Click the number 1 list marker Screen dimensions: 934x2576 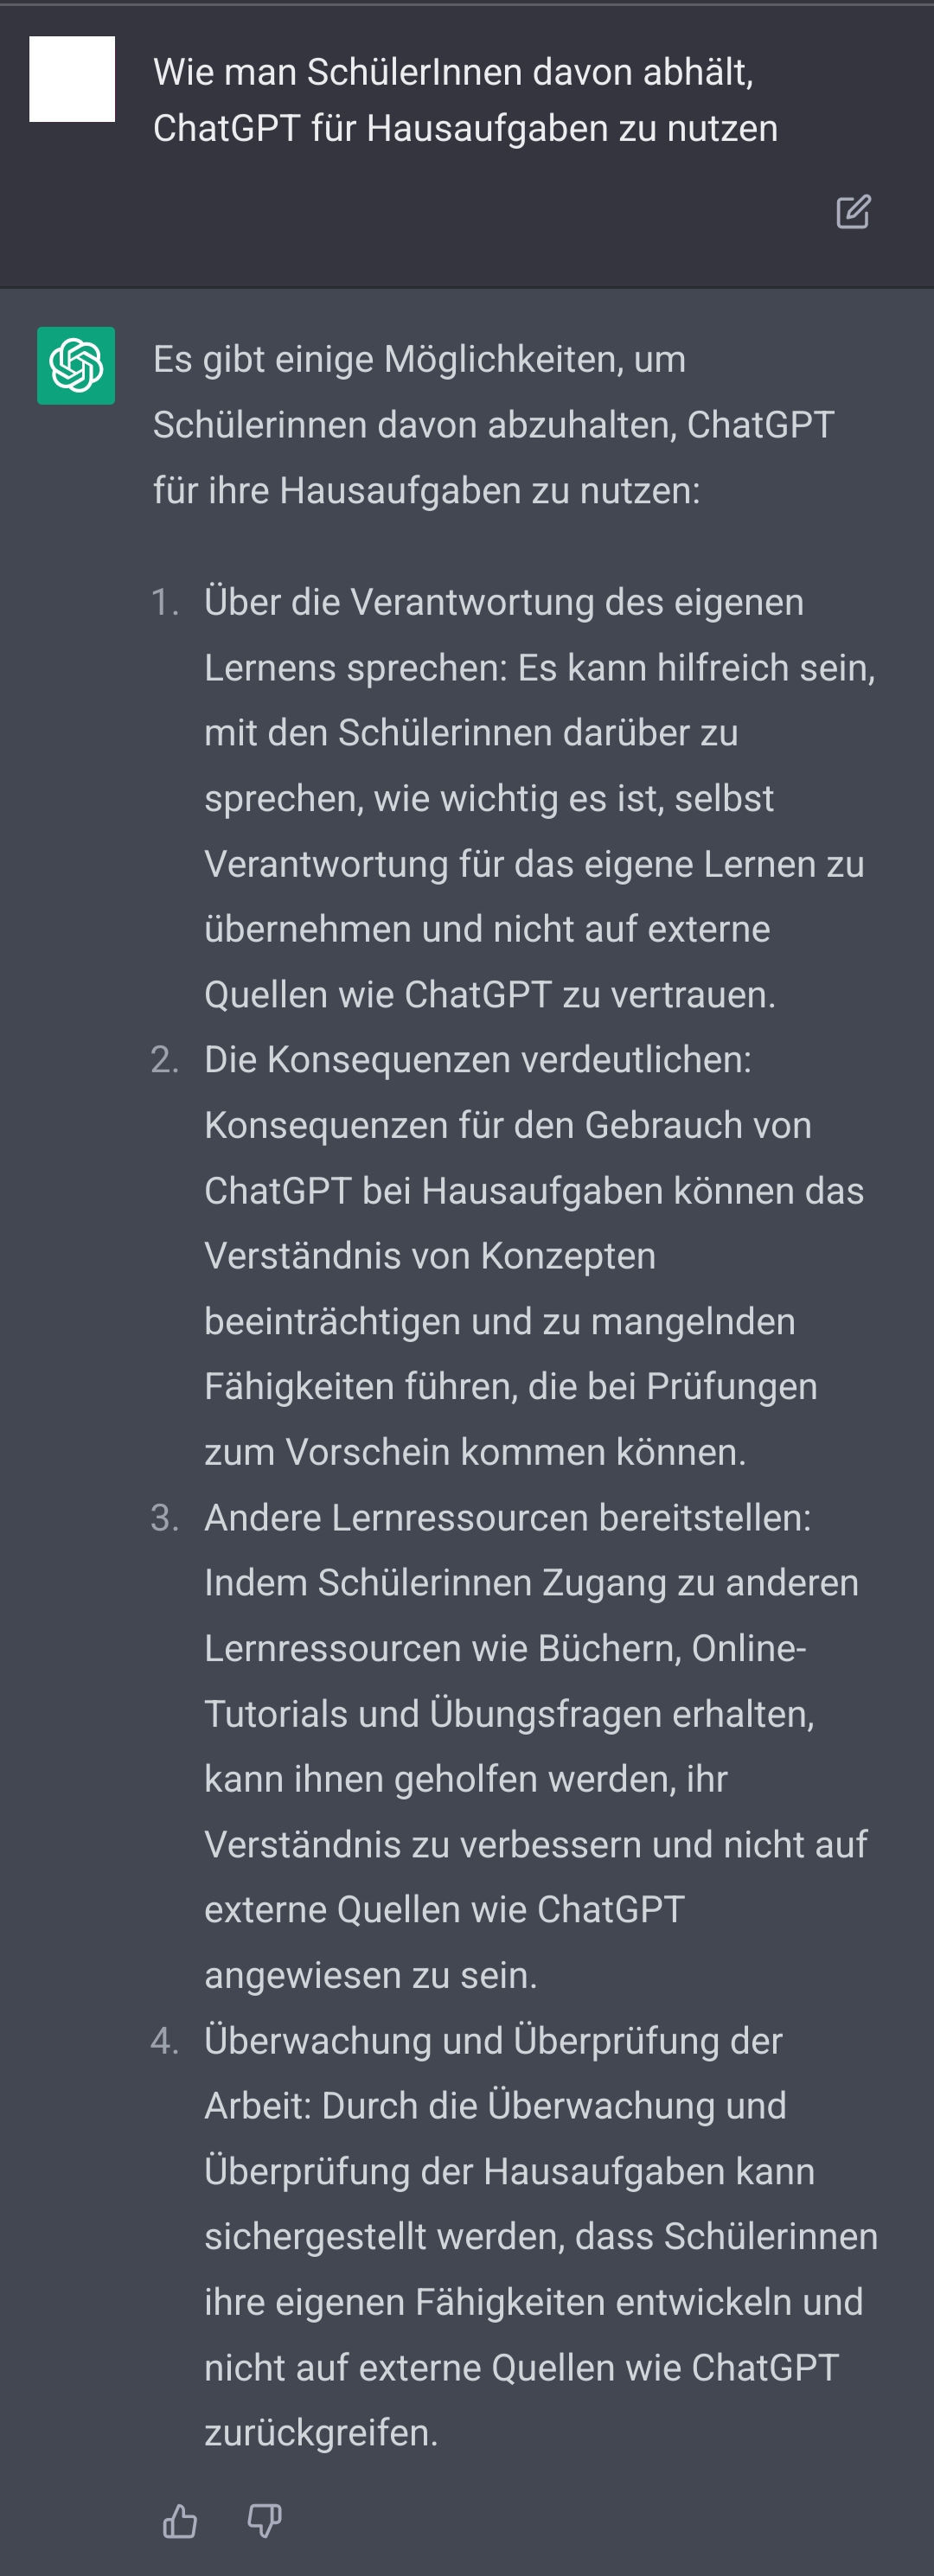point(165,603)
